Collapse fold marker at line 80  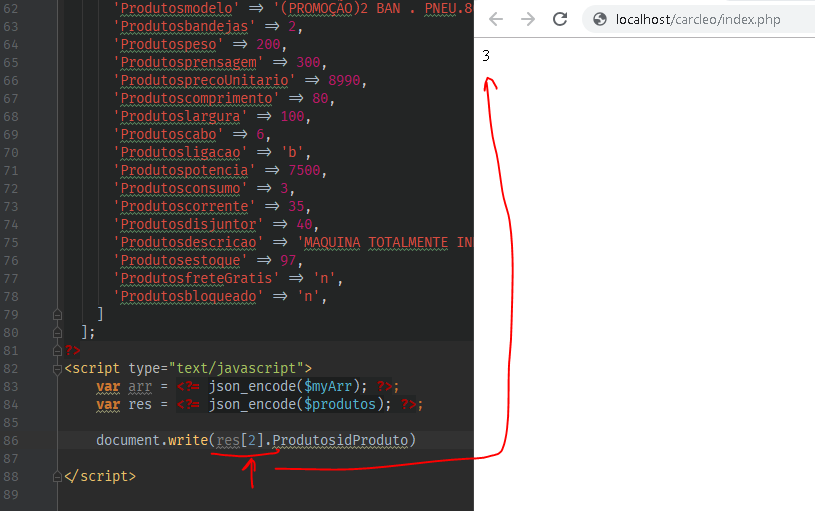58,333
